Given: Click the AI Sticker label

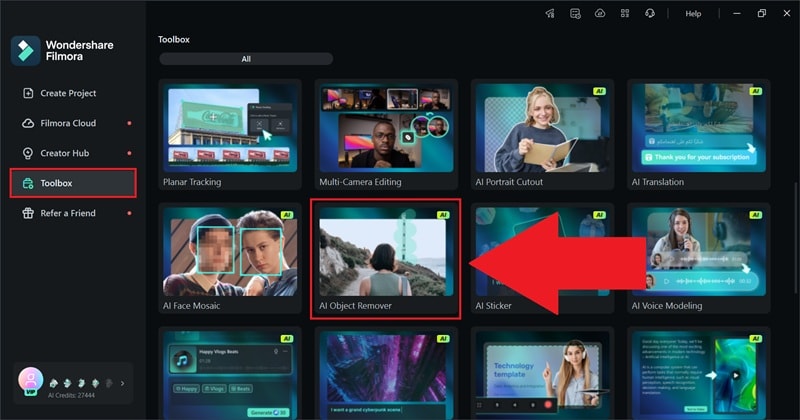Looking at the screenshot, I should [x=493, y=306].
